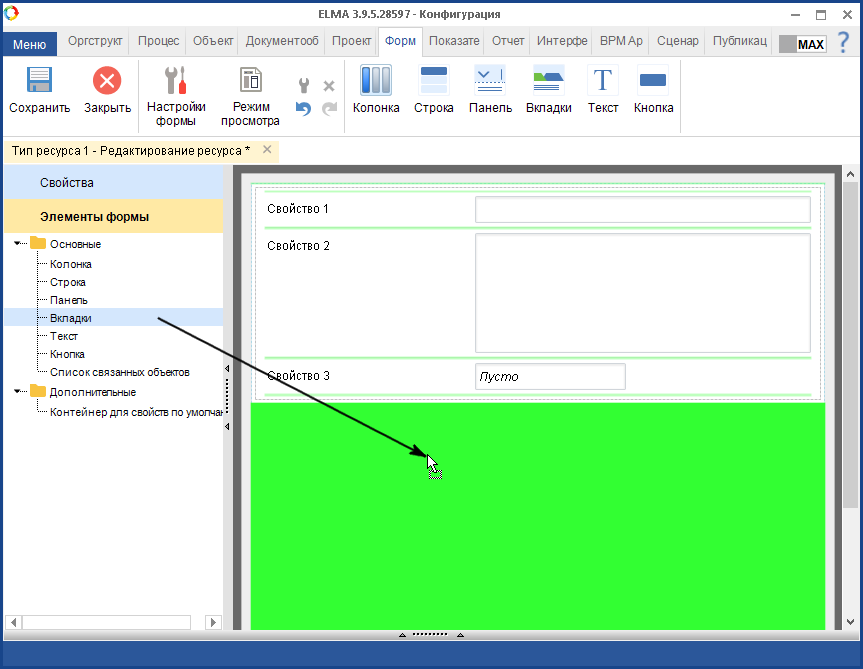Open Настройки формы (Form settings)
The height and width of the screenshot is (669, 863).
176,82
